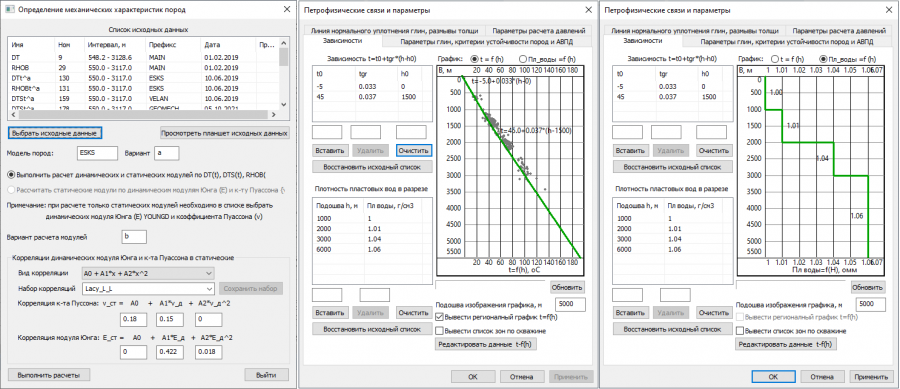The width and height of the screenshot is (900, 389).
Task: Click upper Вставить button in right dialog
Action: pos(630,151)
